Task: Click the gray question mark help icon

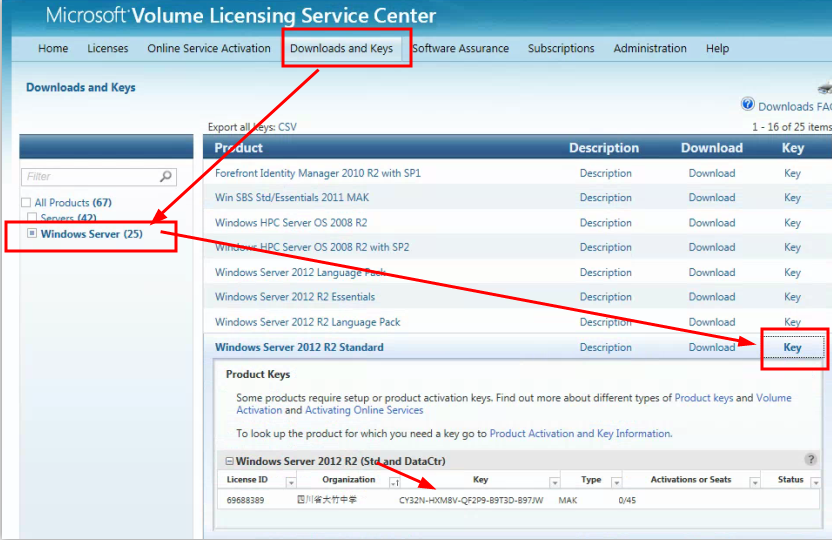Action: (810, 460)
